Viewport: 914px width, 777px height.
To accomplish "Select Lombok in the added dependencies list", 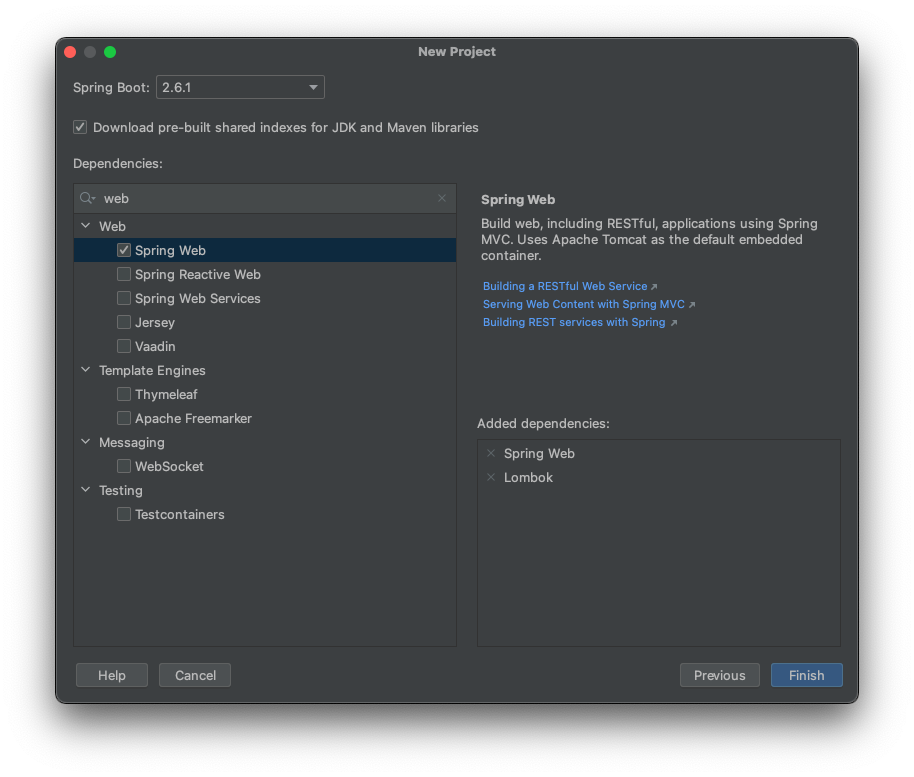I will click(528, 477).
